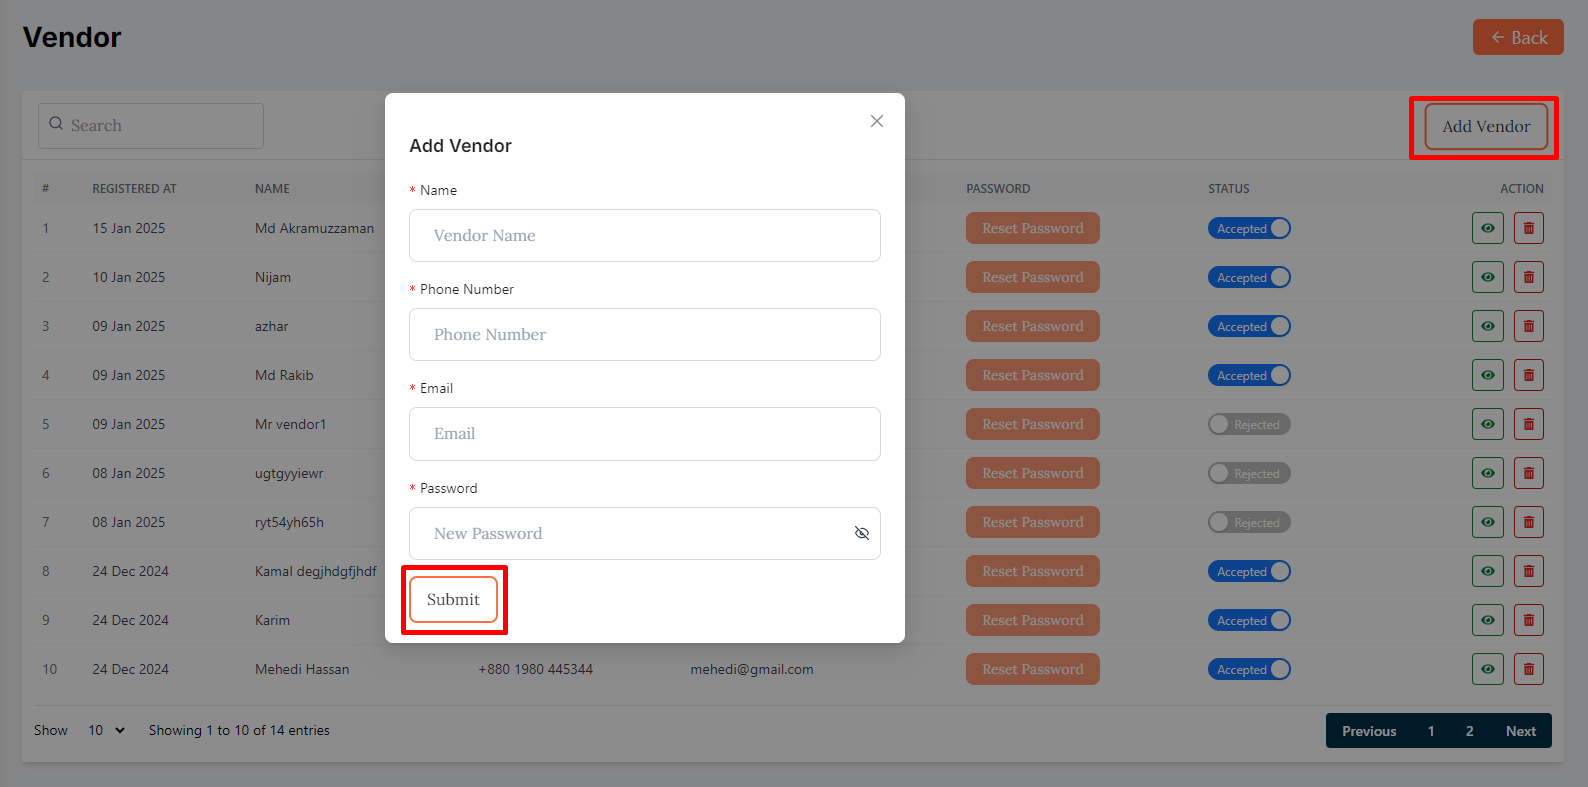This screenshot has height=787, width=1588.
Task: Delete the ryt54yh65h vendor entry
Action: pyautogui.click(x=1528, y=522)
